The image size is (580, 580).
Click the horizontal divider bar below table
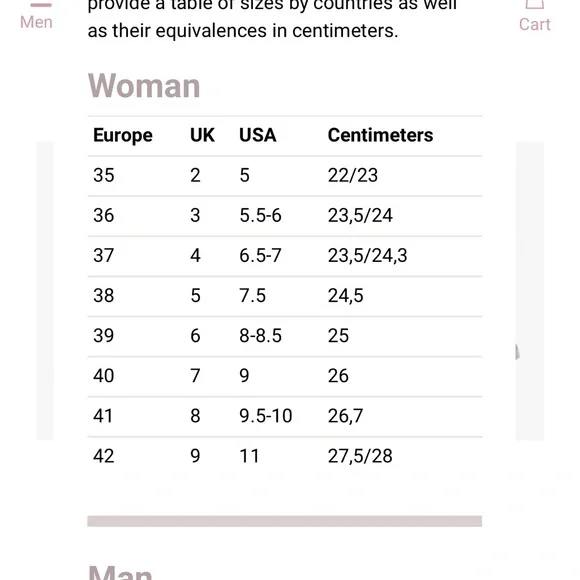point(284,521)
